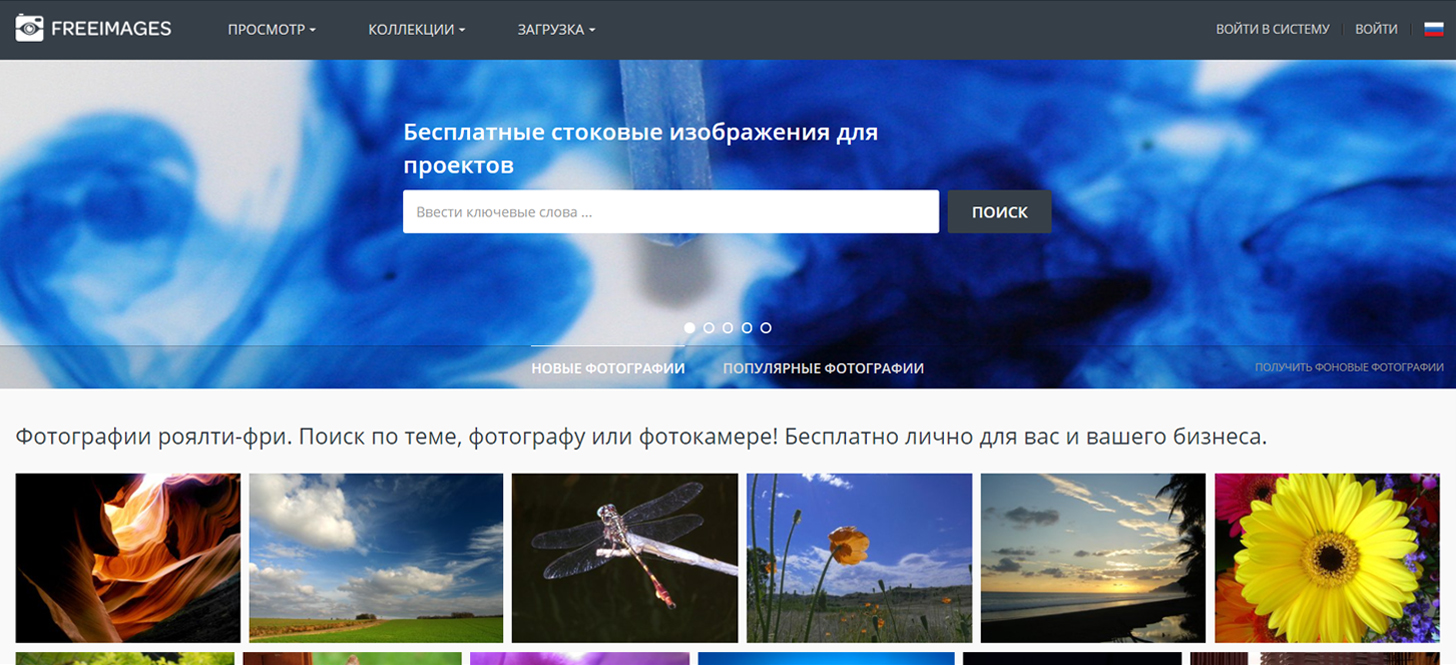
Task: Select the first carousel slide dot
Action: (x=690, y=328)
